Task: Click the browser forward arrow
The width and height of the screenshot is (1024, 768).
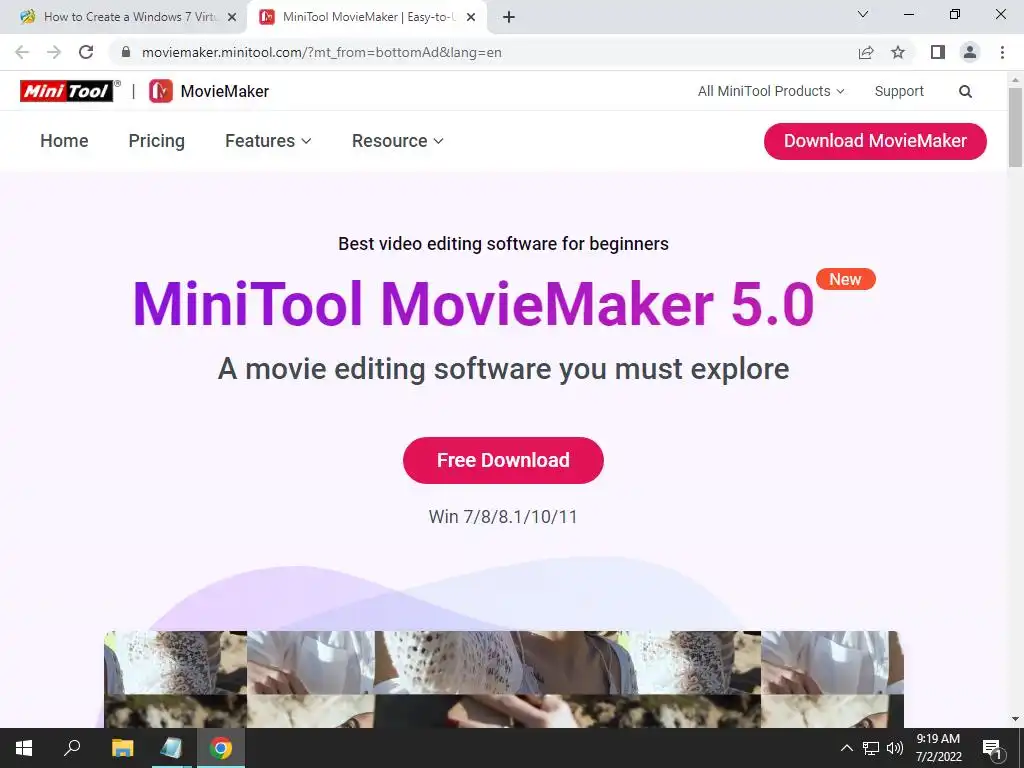Action: 54,52
